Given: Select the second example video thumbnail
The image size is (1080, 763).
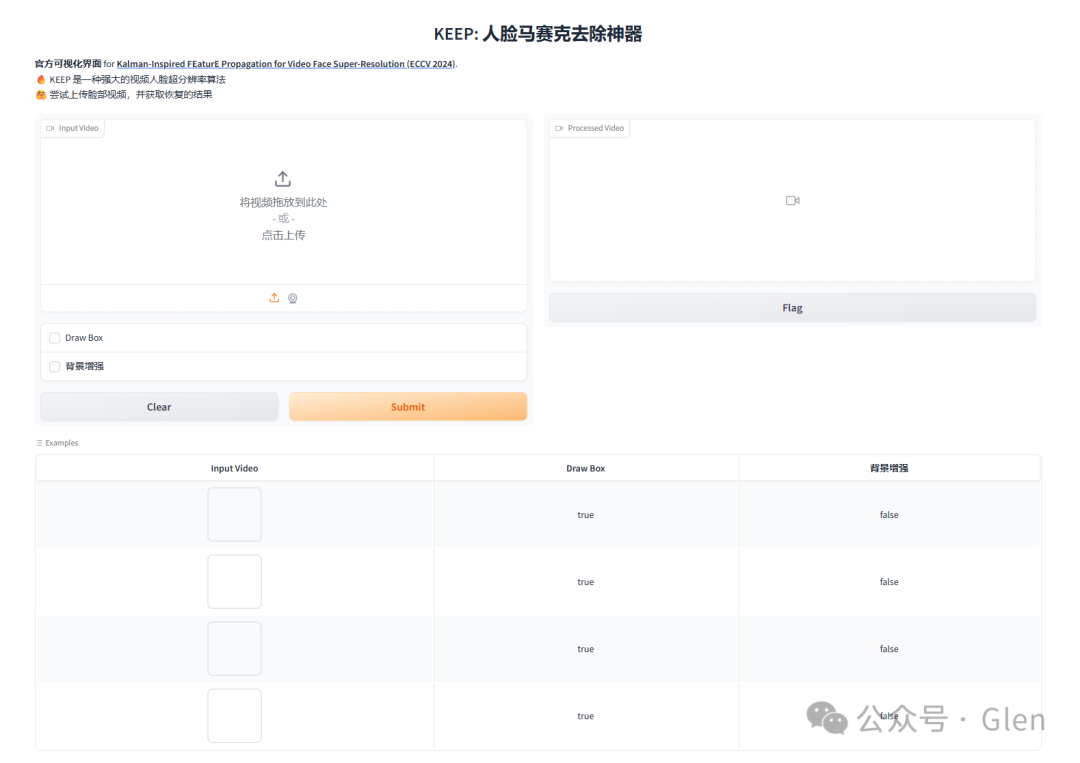Looking at the screenshot, I should [x=234, y=581].
